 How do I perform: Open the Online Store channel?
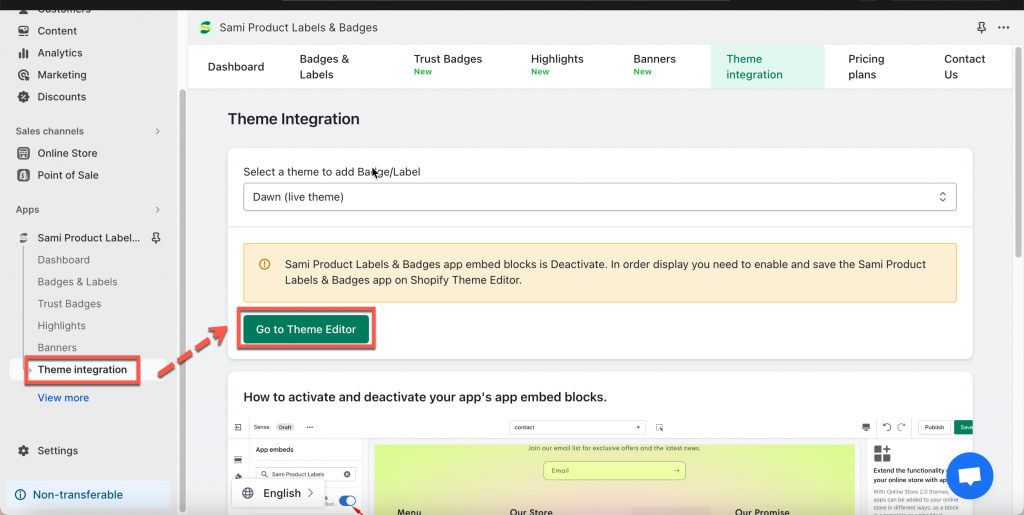click(x=67, y=153)
